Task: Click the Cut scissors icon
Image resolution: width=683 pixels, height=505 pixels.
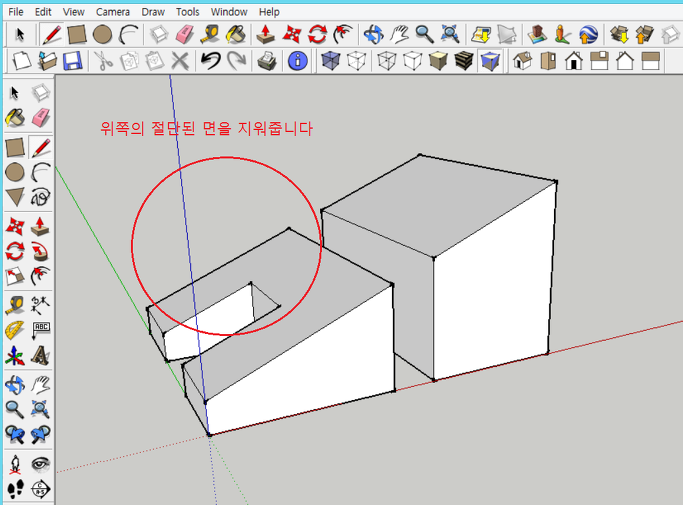Action: (103, 61)
